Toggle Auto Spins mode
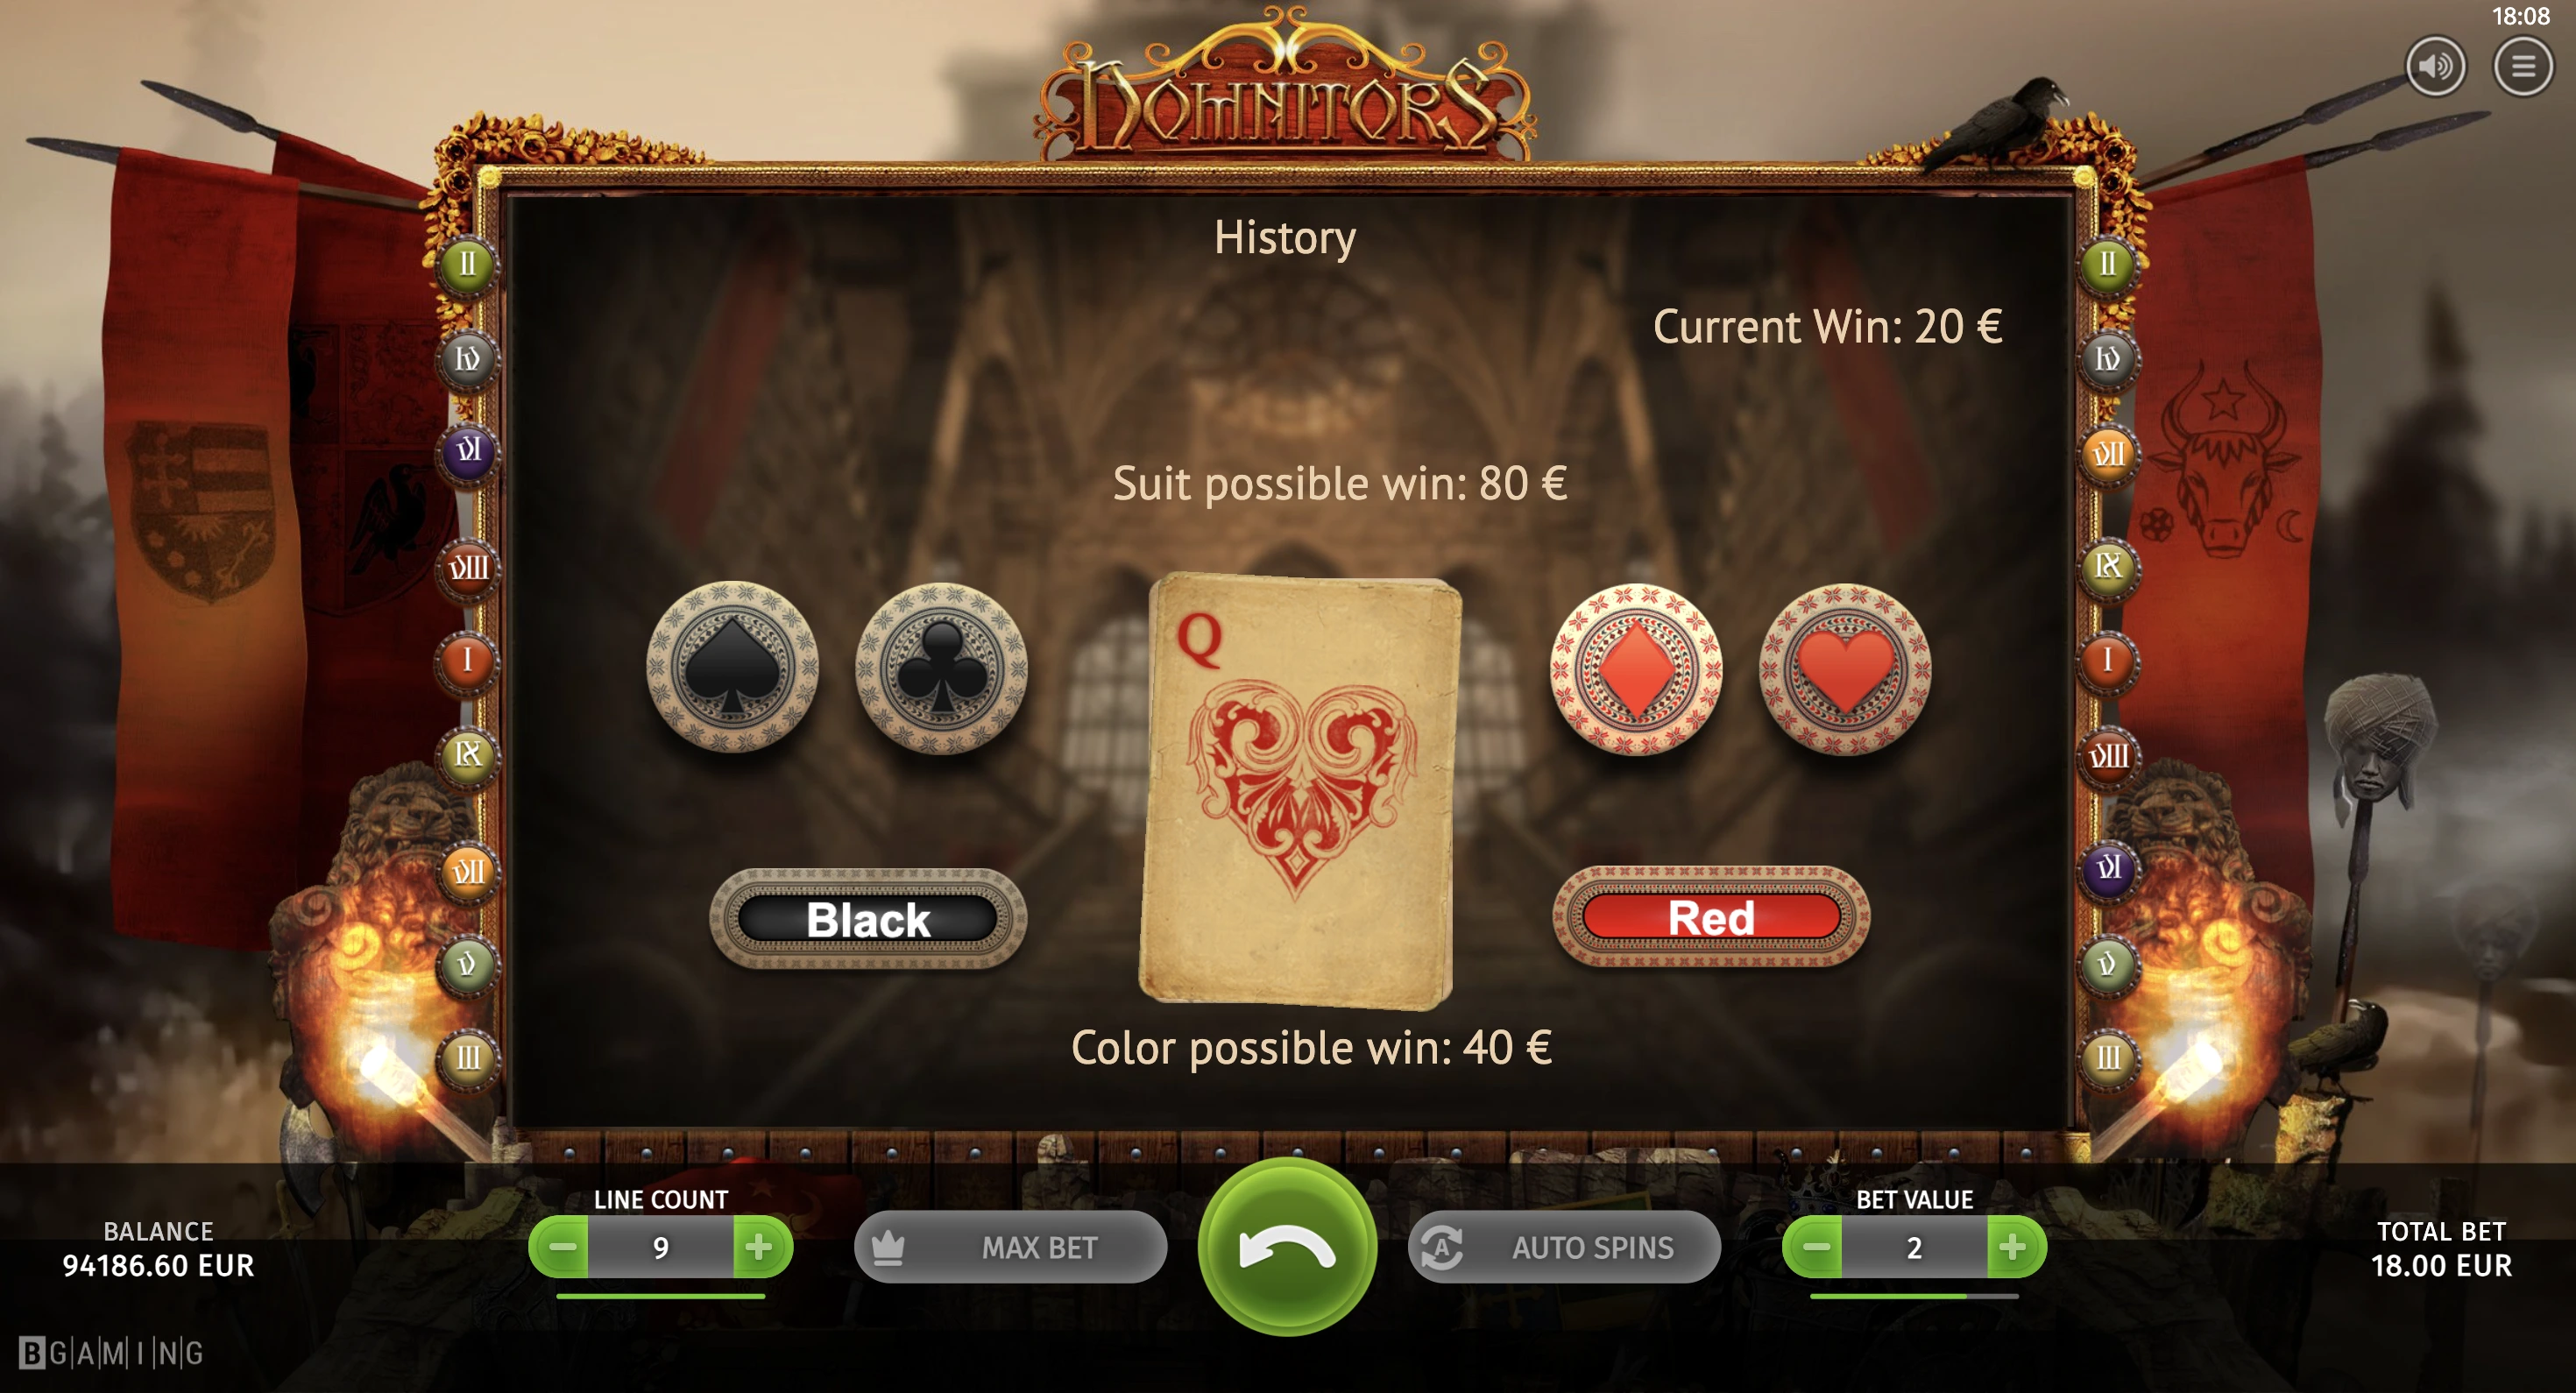 (x=1564, y=1247)
